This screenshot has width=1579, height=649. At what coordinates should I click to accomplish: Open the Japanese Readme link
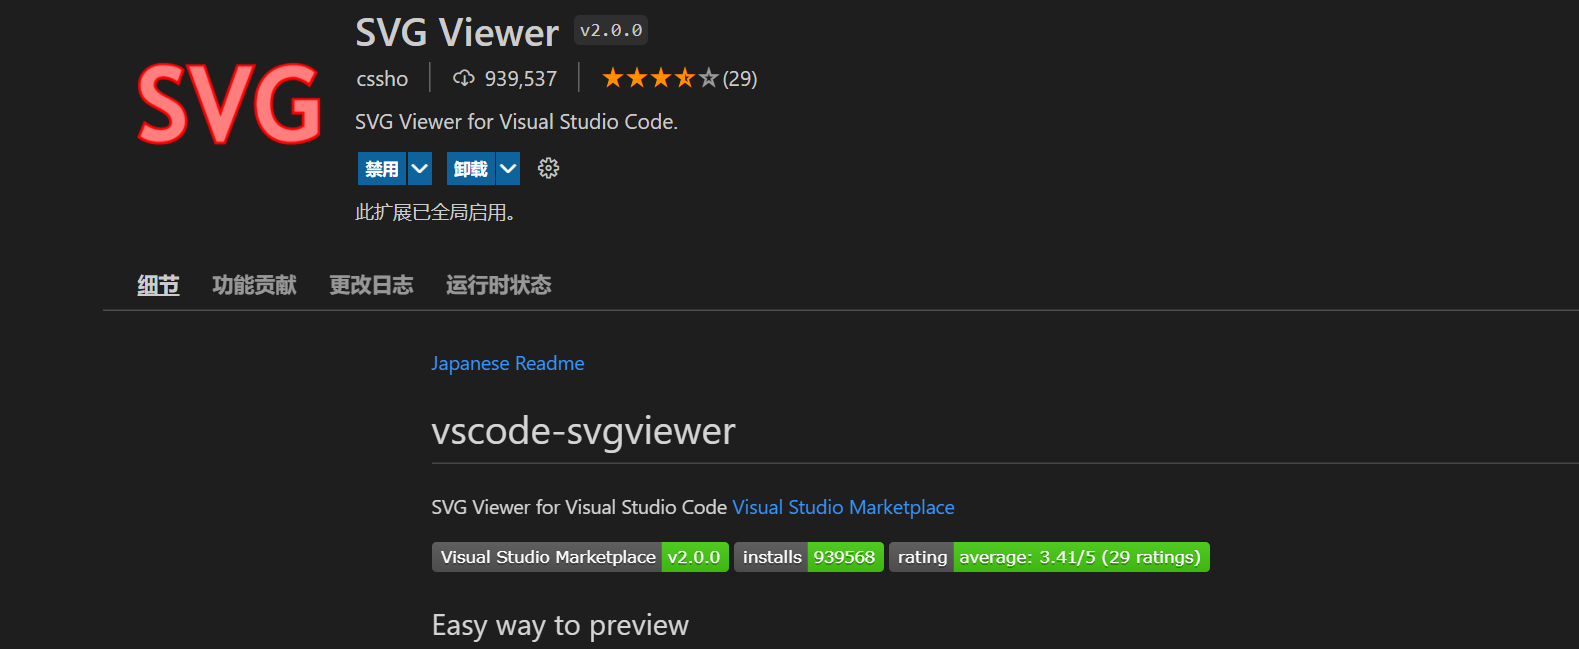[508, 363]
